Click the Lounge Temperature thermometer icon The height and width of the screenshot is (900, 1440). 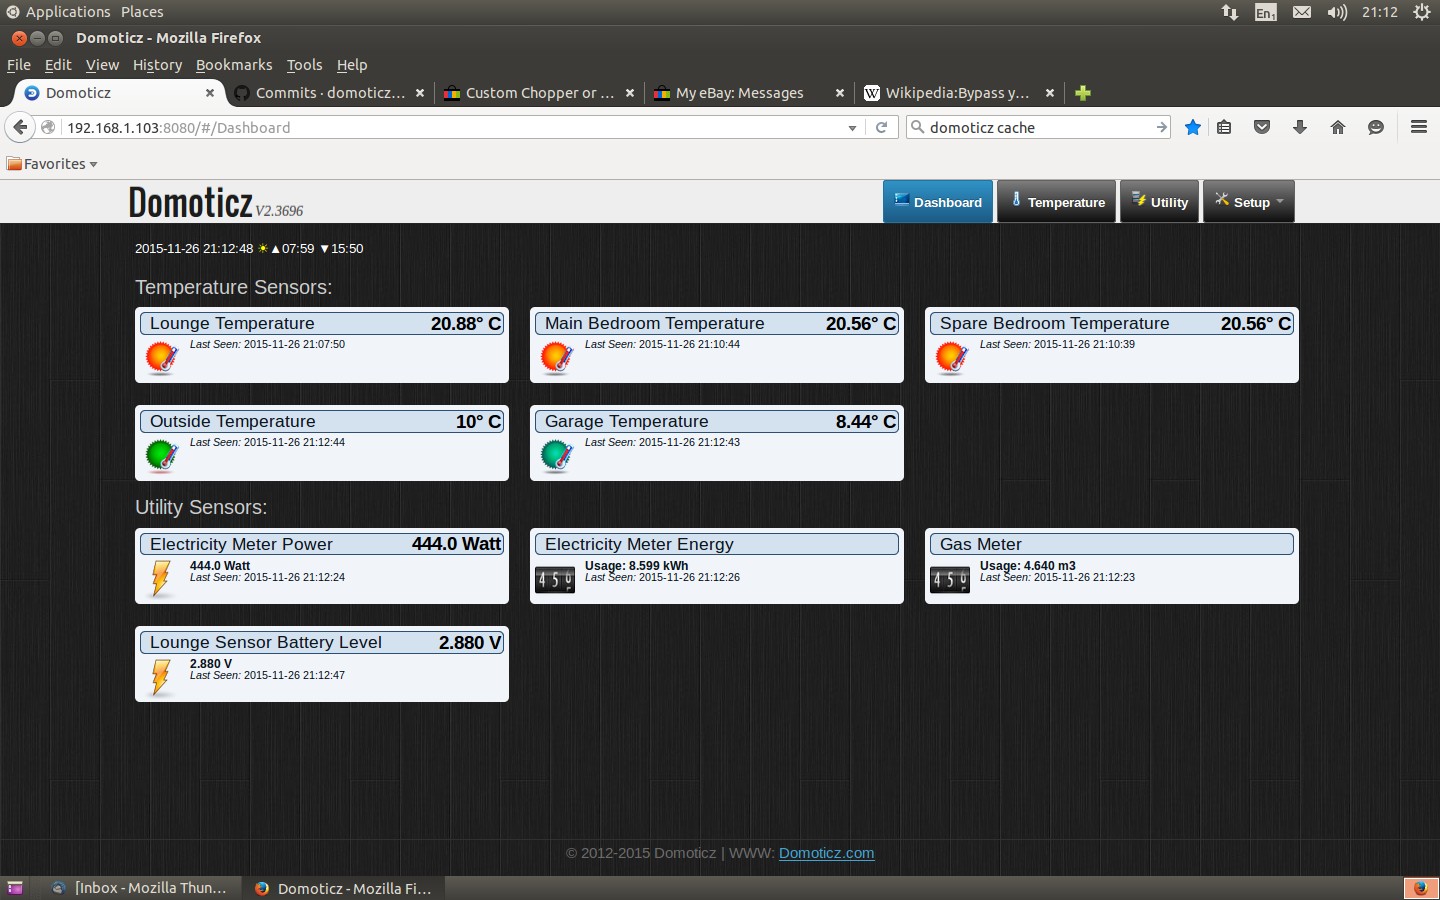point(162,357)
